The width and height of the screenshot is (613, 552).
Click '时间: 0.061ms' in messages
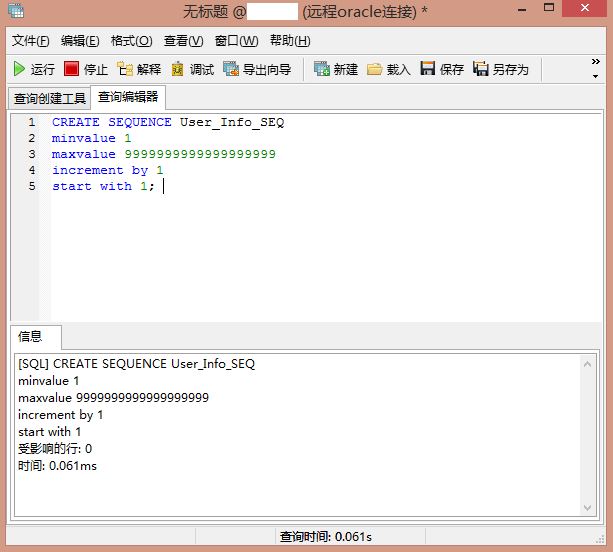(x=57, y=466)
